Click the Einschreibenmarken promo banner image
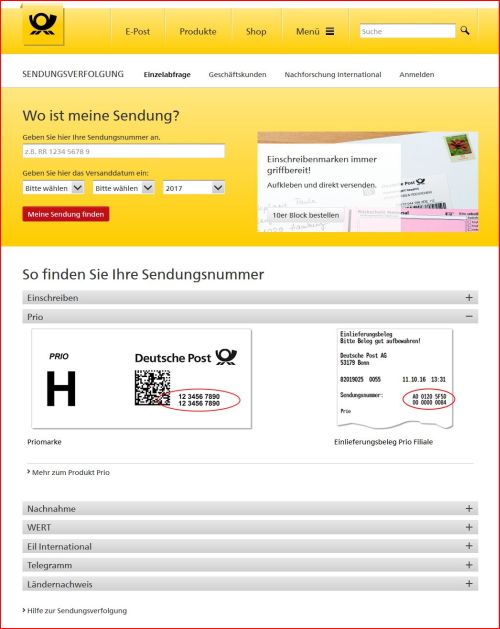 368,182
